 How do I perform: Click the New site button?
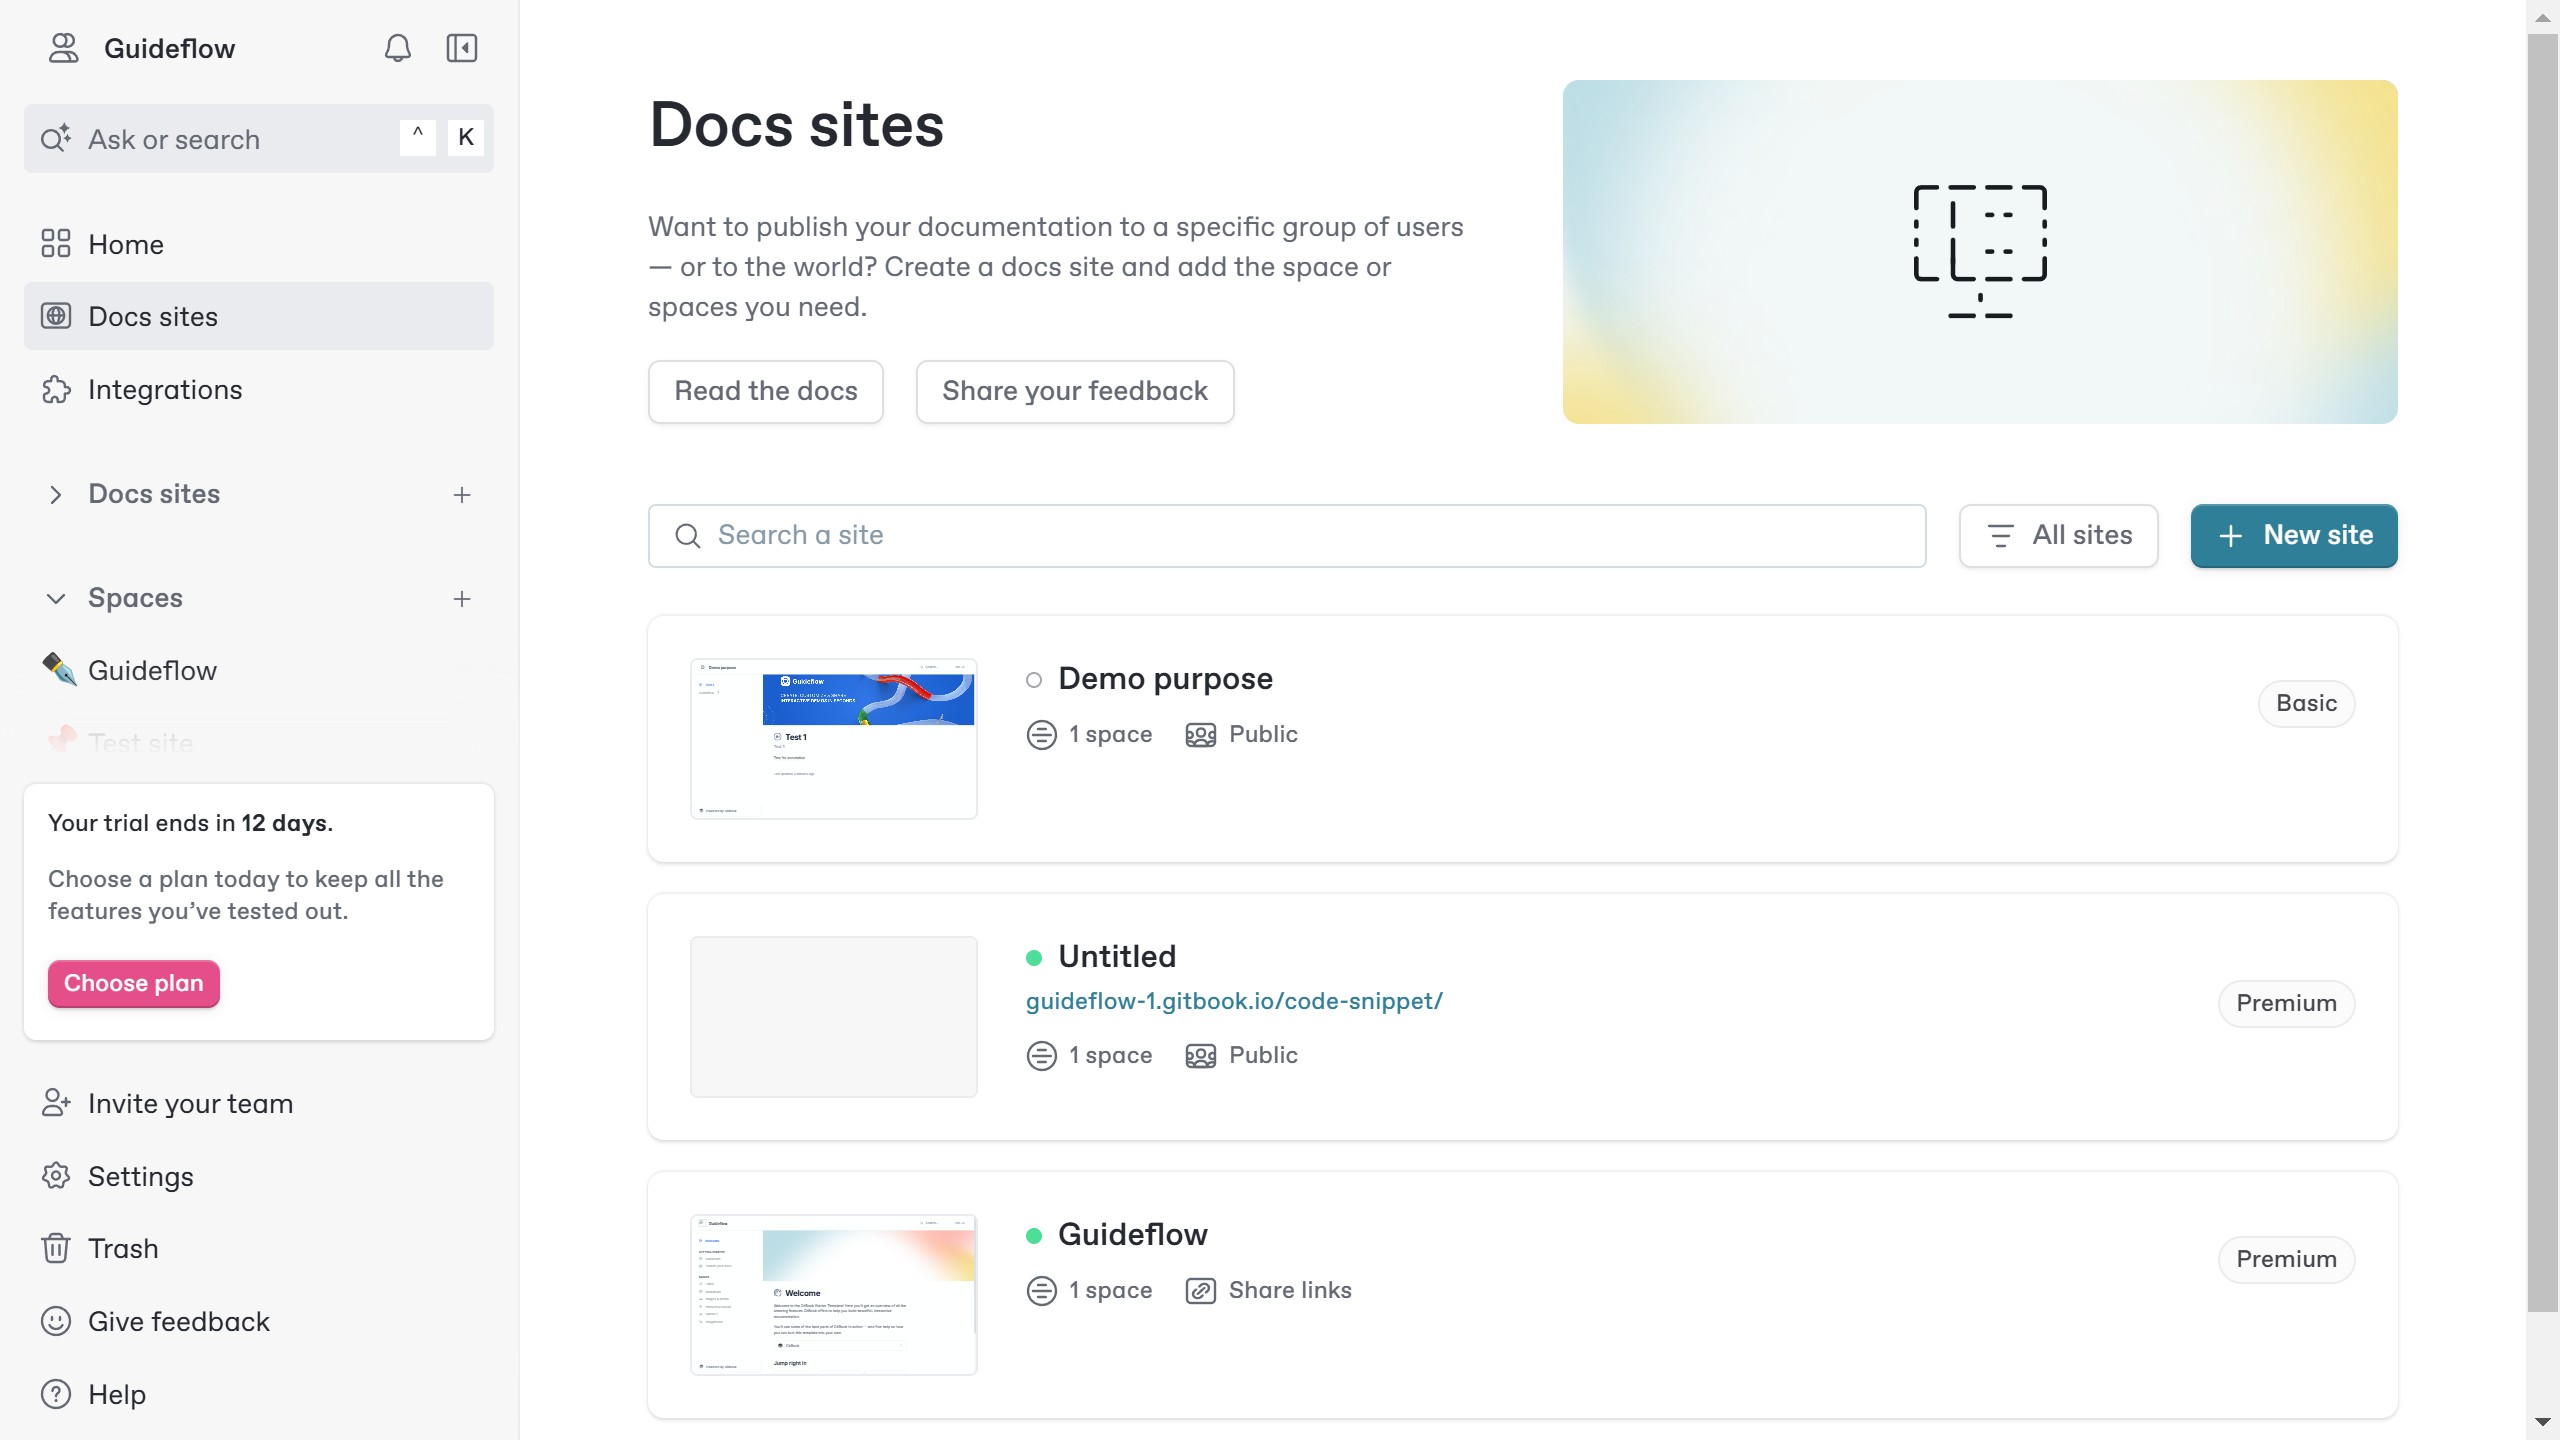point(2294,536)
